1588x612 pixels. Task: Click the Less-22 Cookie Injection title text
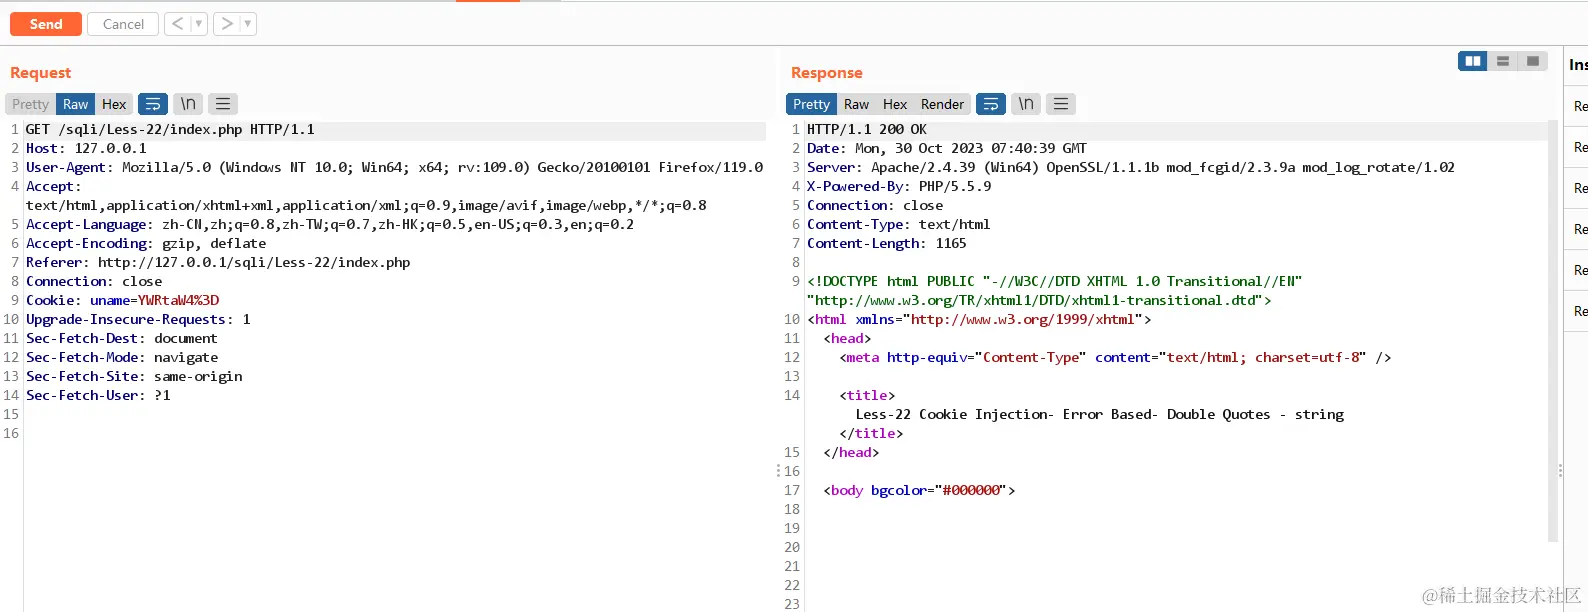pos(1100,414)
